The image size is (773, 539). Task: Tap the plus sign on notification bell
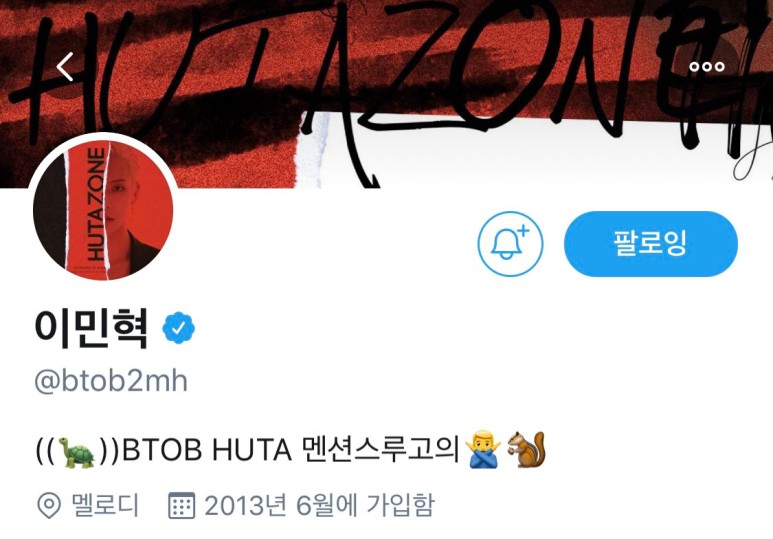coord(523,230)
